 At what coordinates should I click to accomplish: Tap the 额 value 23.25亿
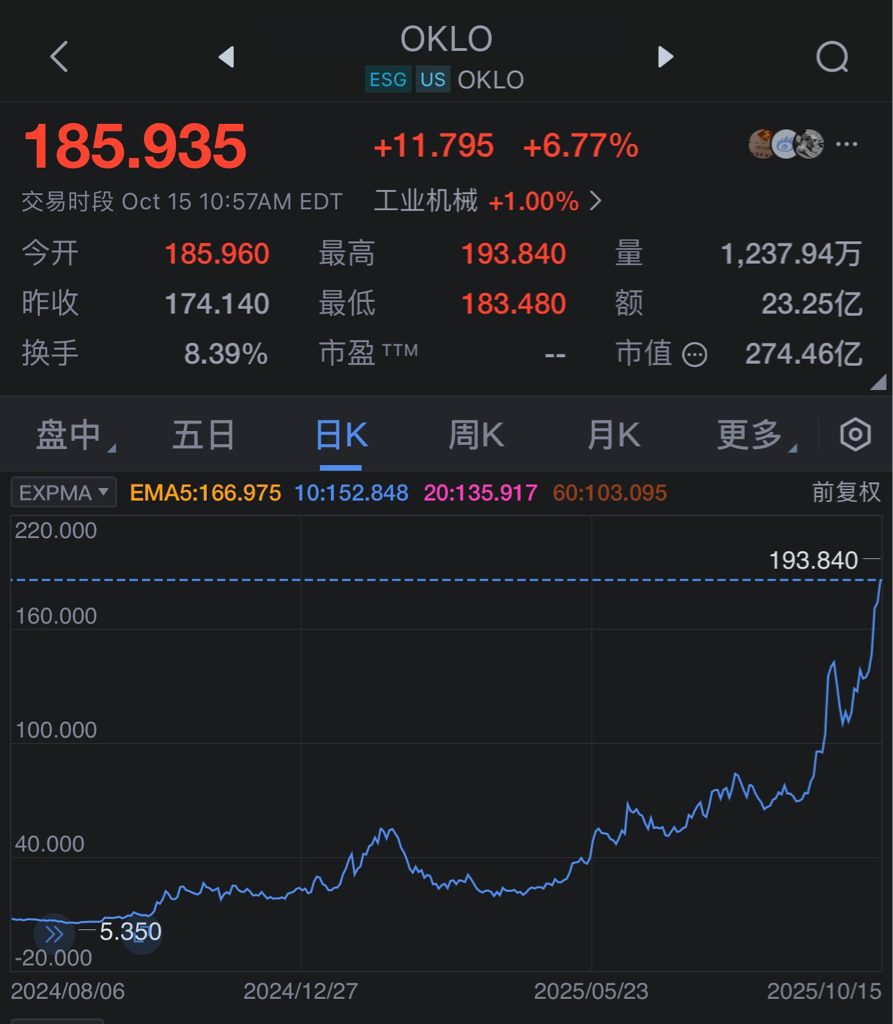click(812, 304)
